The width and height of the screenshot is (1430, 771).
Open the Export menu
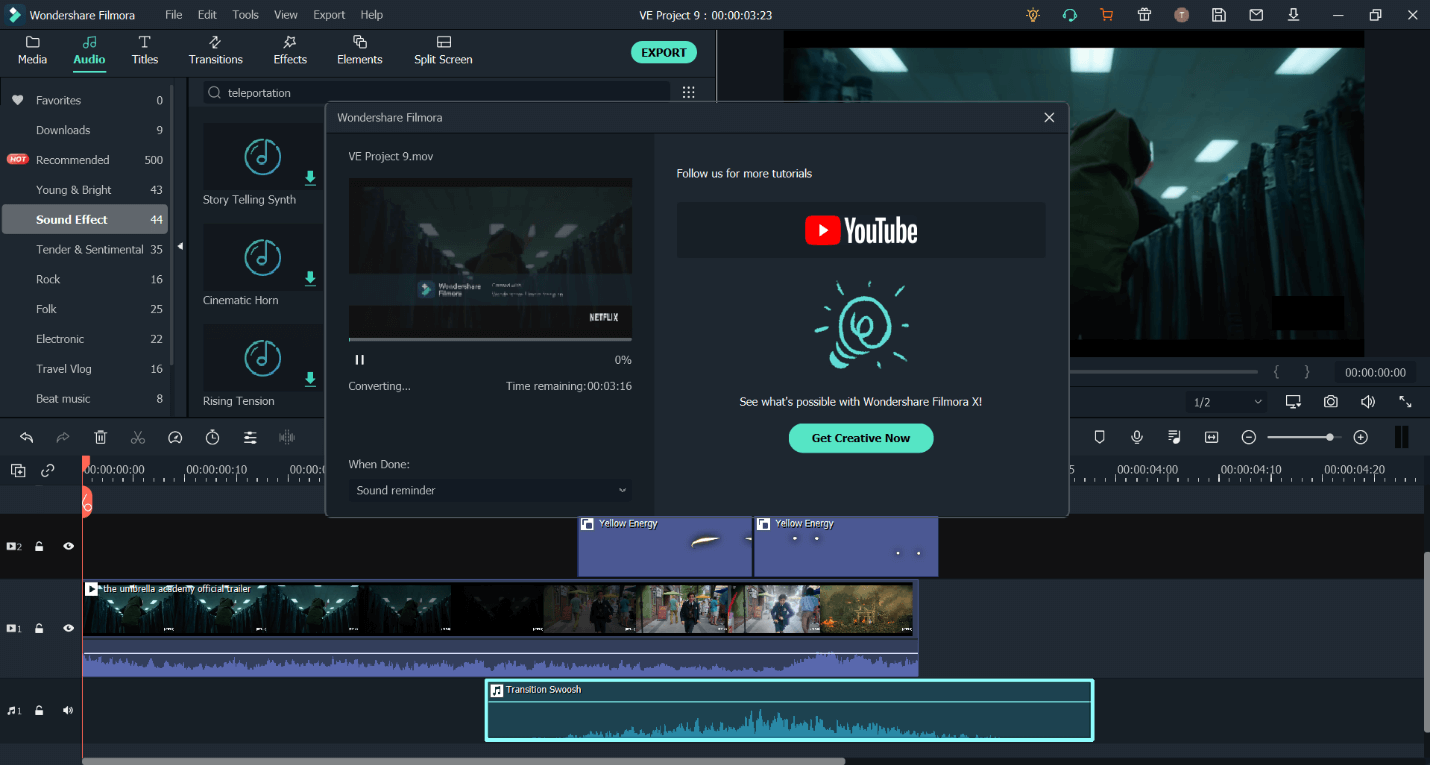tap(329, 15)
